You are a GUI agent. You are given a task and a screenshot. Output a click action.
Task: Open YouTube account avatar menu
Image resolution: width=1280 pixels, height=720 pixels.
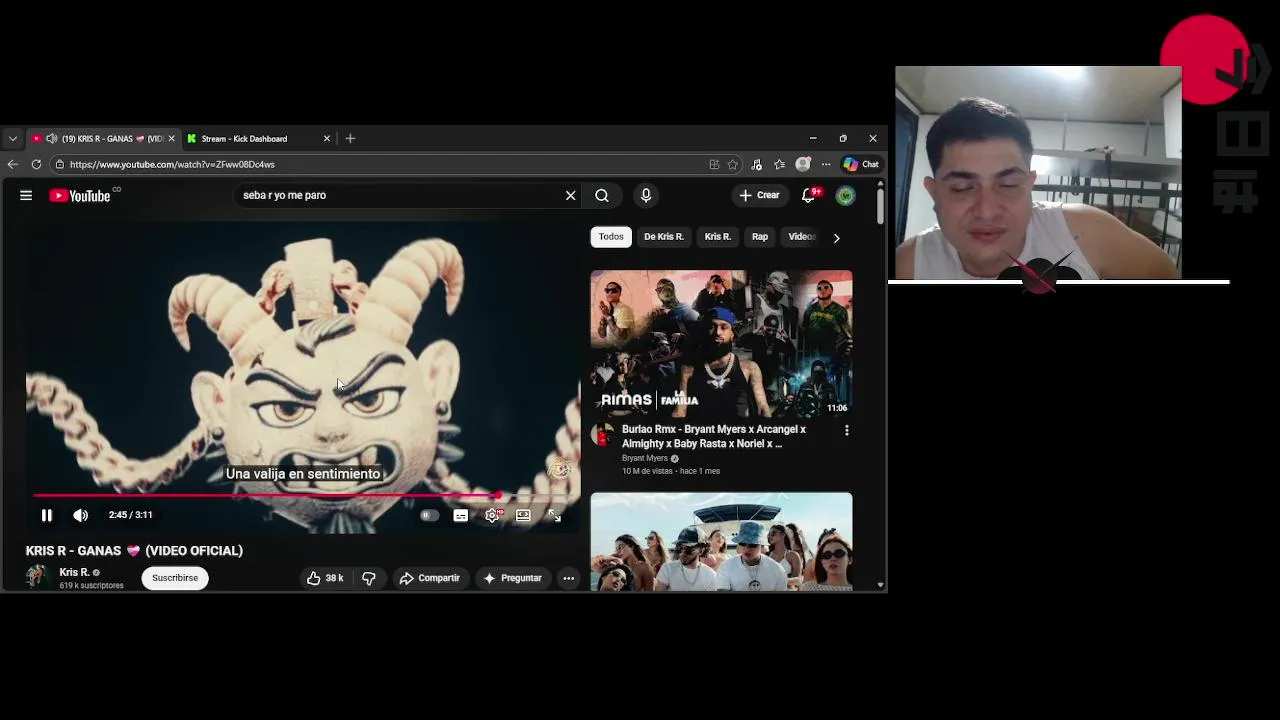pyautogui.click(x=846, y=195)
